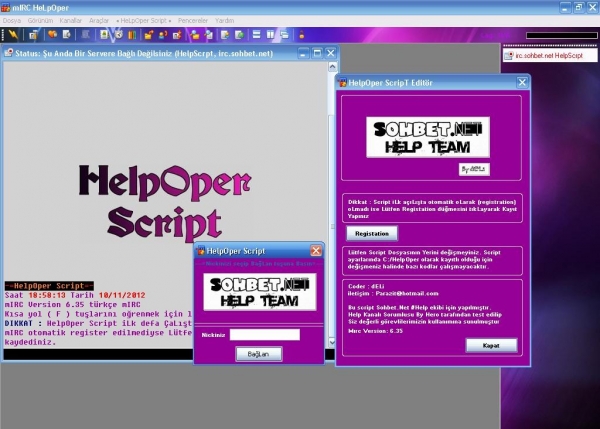Open the Pencereler menu

pyautogui.click(x=192, y=21)
